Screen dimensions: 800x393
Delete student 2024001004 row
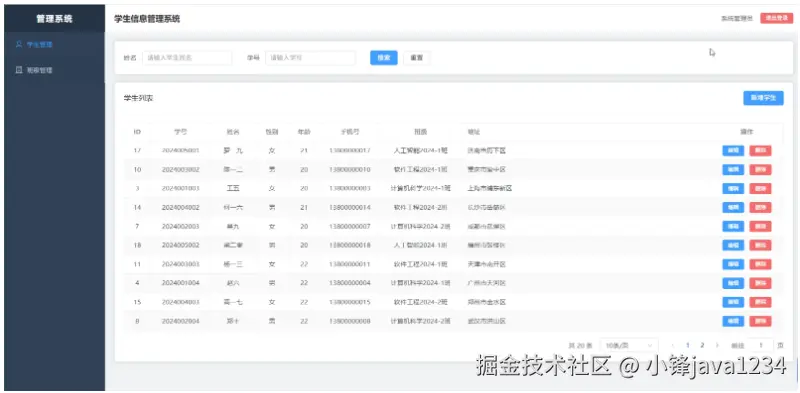click(760, 283)
